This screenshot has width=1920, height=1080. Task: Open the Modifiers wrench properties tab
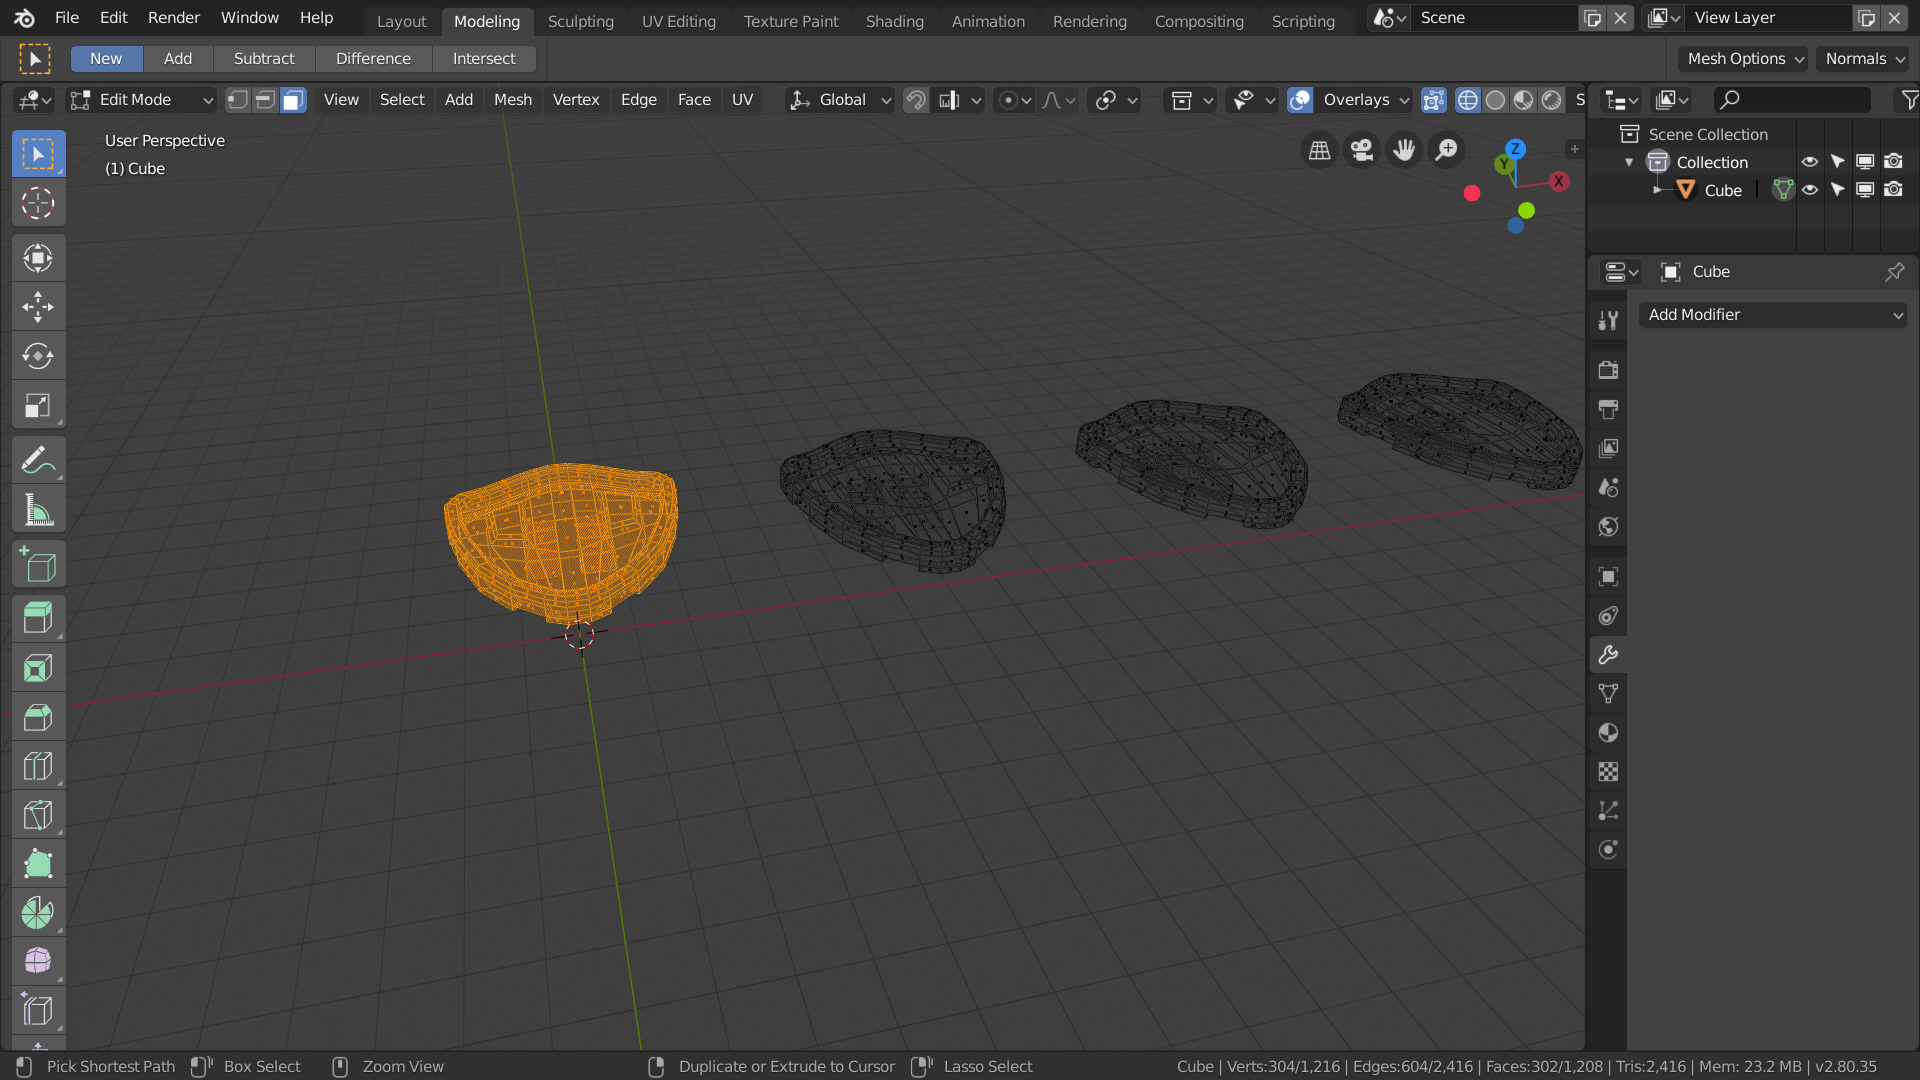1608,655
